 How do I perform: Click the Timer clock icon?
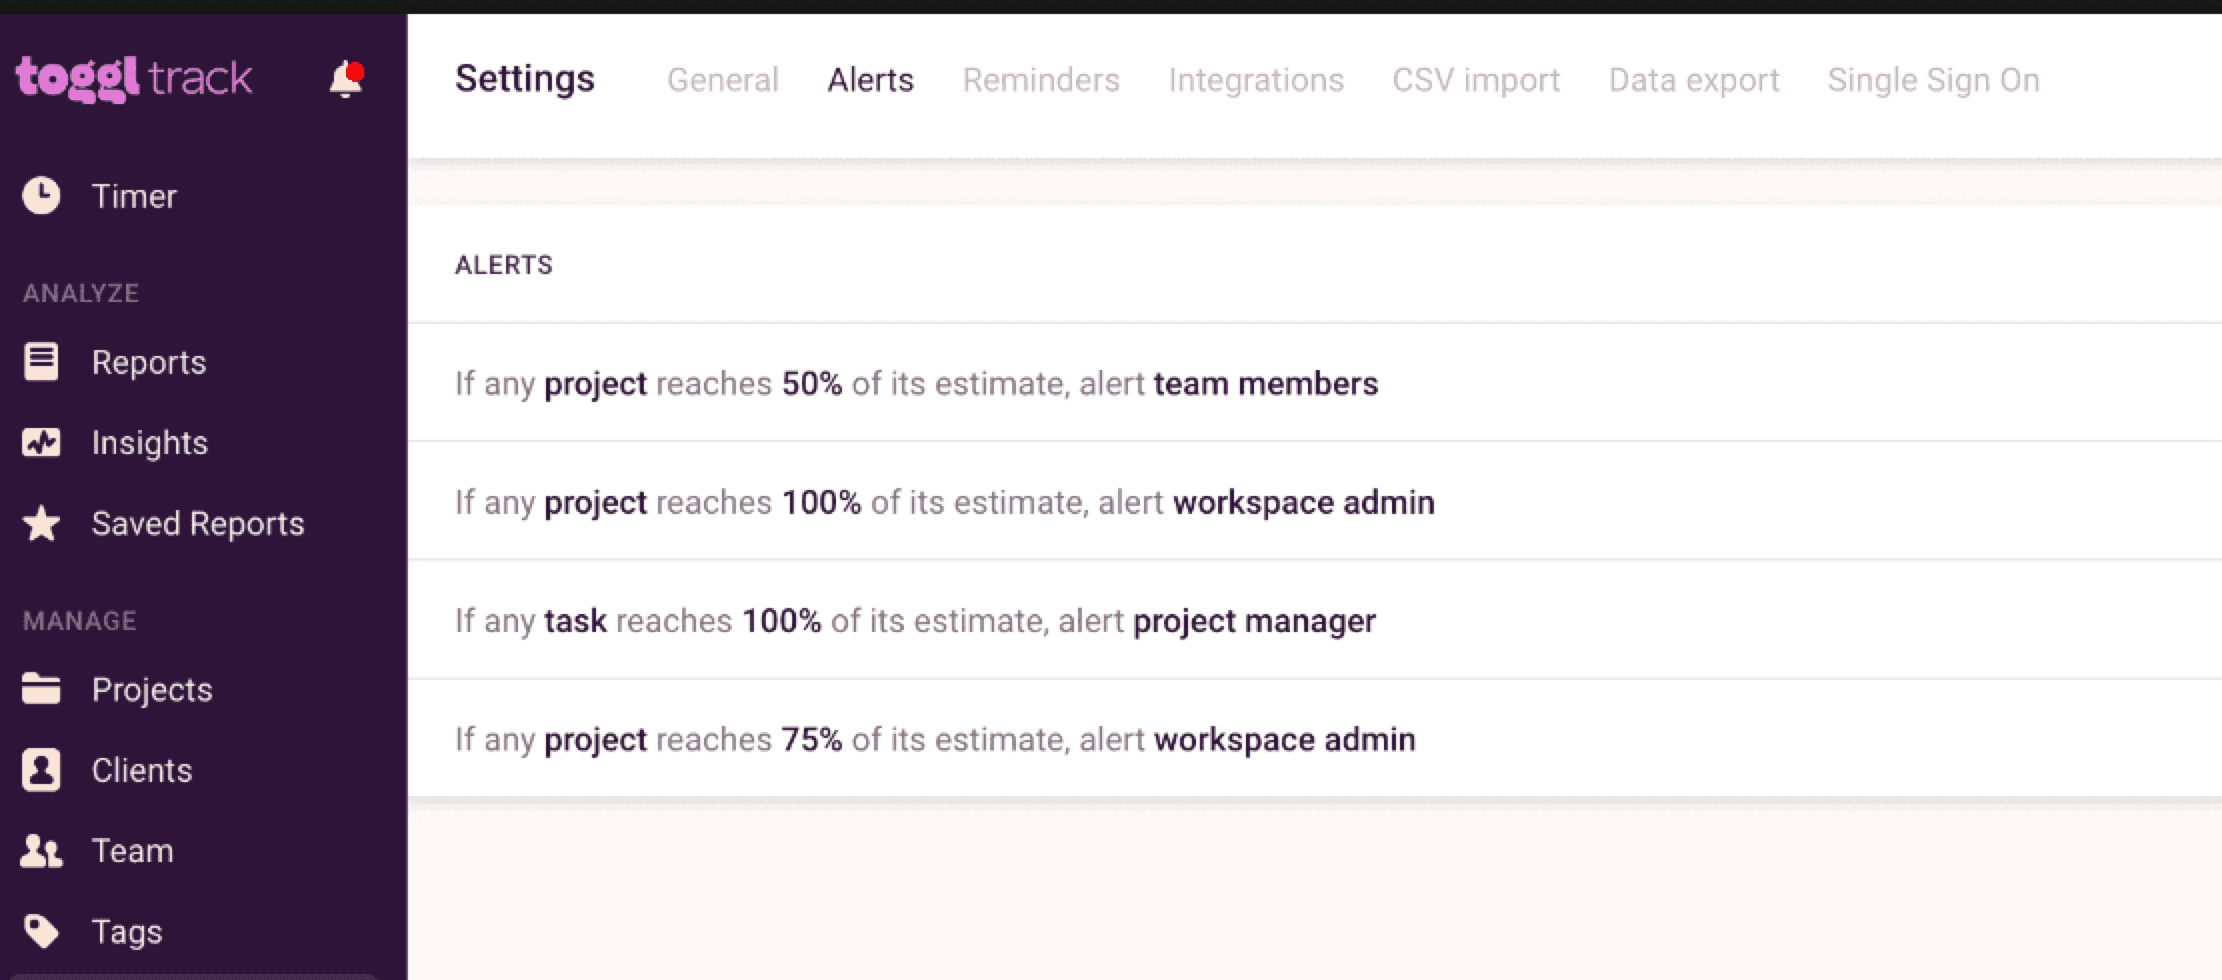[x=42, y=196]
